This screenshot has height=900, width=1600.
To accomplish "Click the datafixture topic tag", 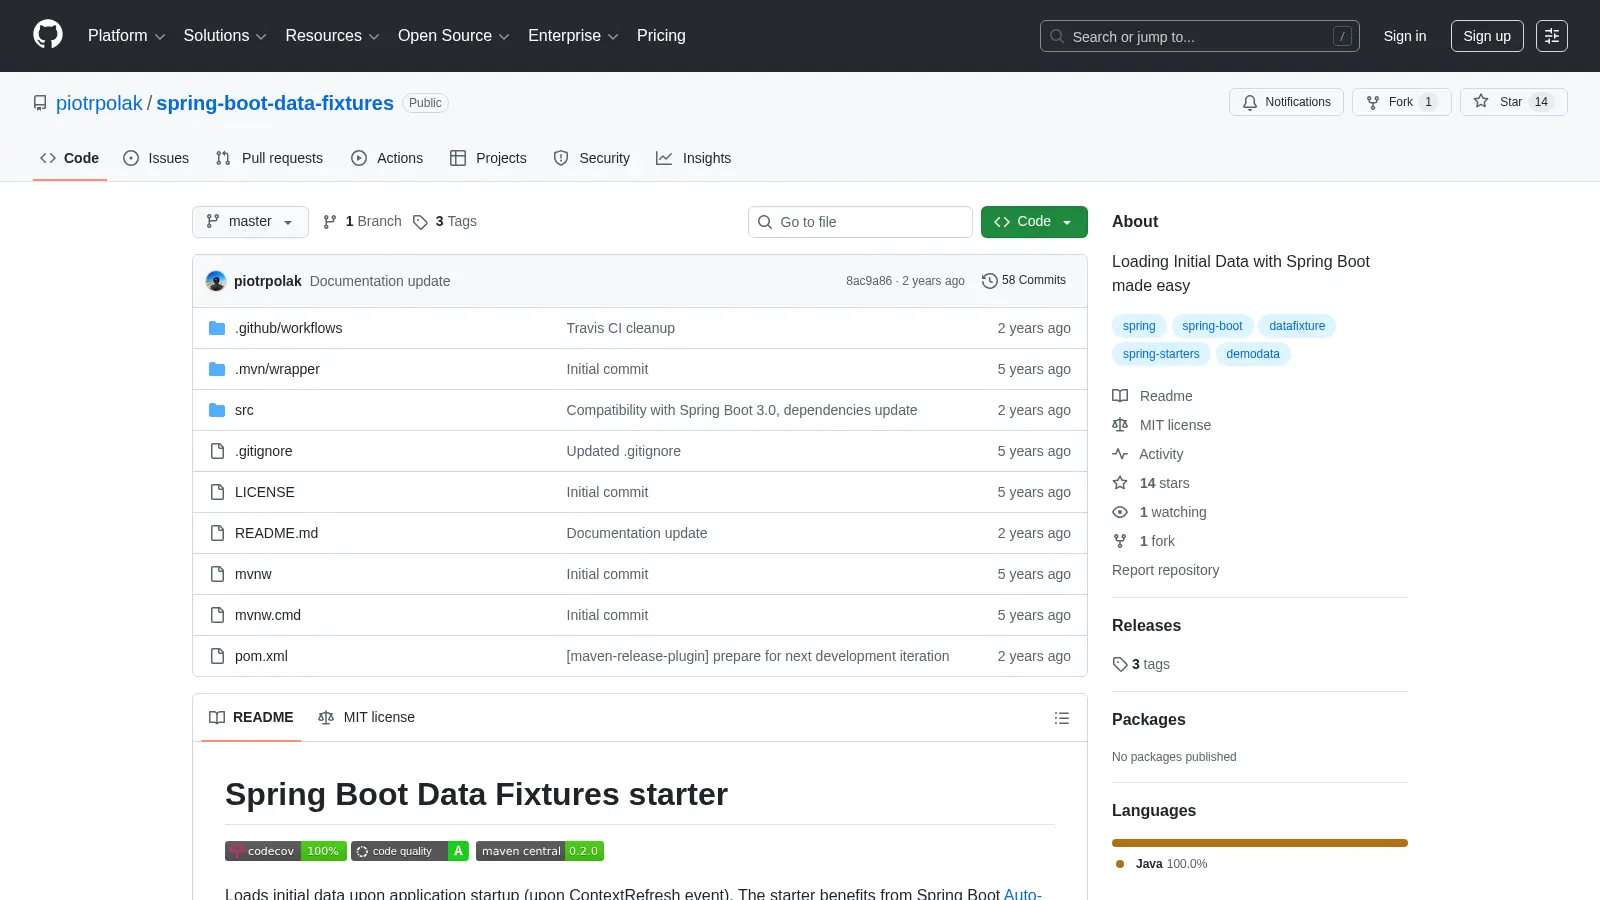I will tap(1297, 326).
